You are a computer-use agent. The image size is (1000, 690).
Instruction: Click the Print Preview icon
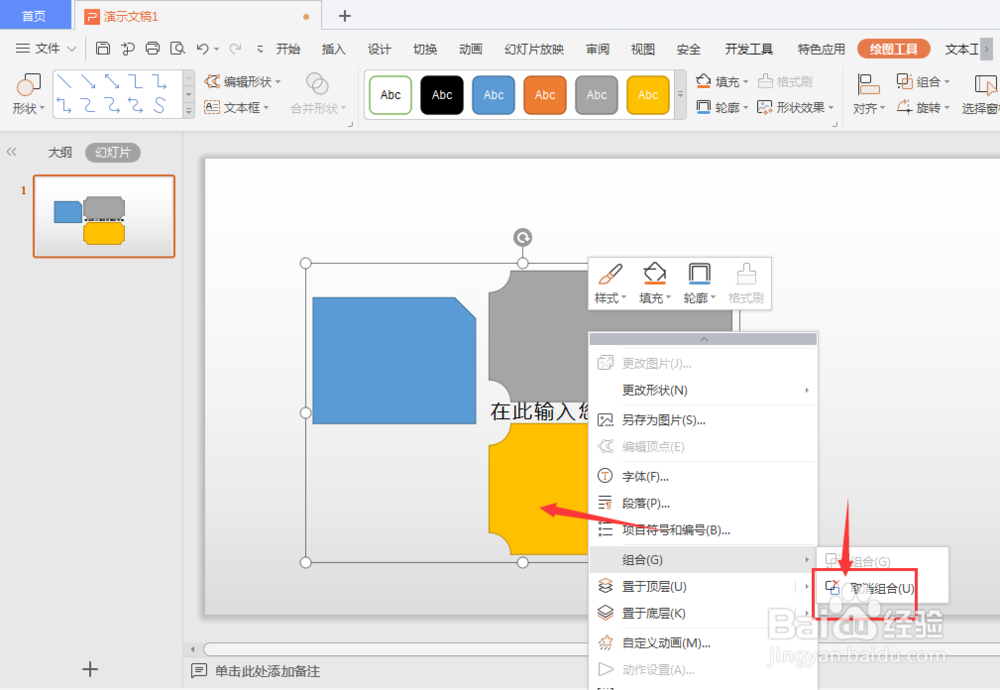(x=177, y=48)
